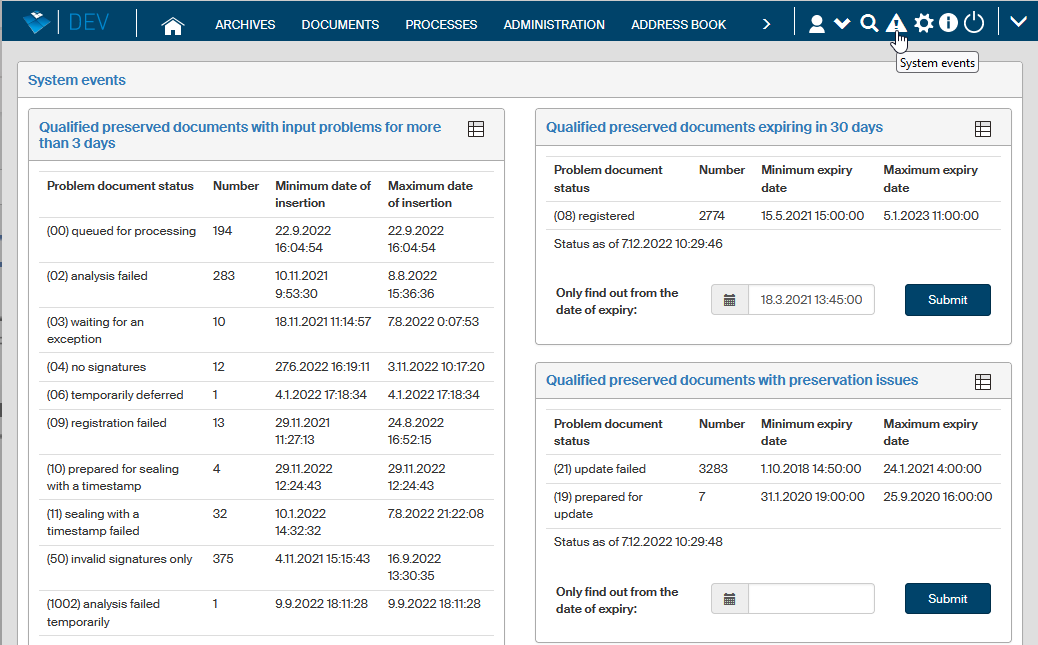This screenshot has height=645, width=1038.
Task: Click the empty preservation issues expiry date field
Action: (x=811, y=599)
